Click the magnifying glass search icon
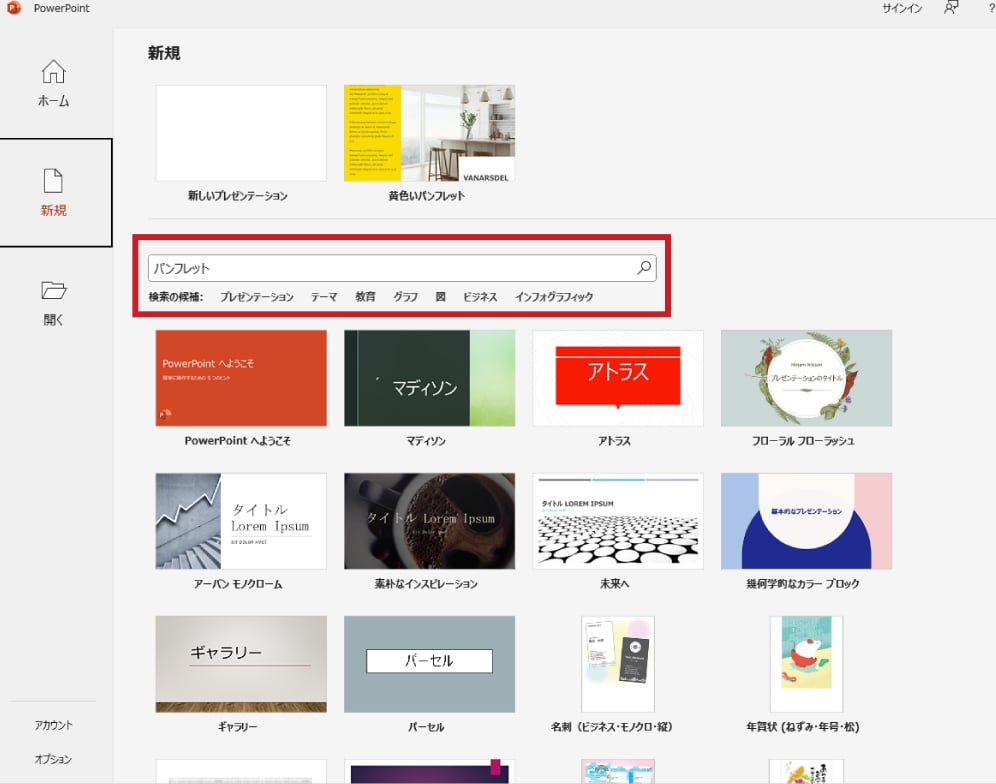The height and width of the screenshot is (784, 996). pos(644,268)
